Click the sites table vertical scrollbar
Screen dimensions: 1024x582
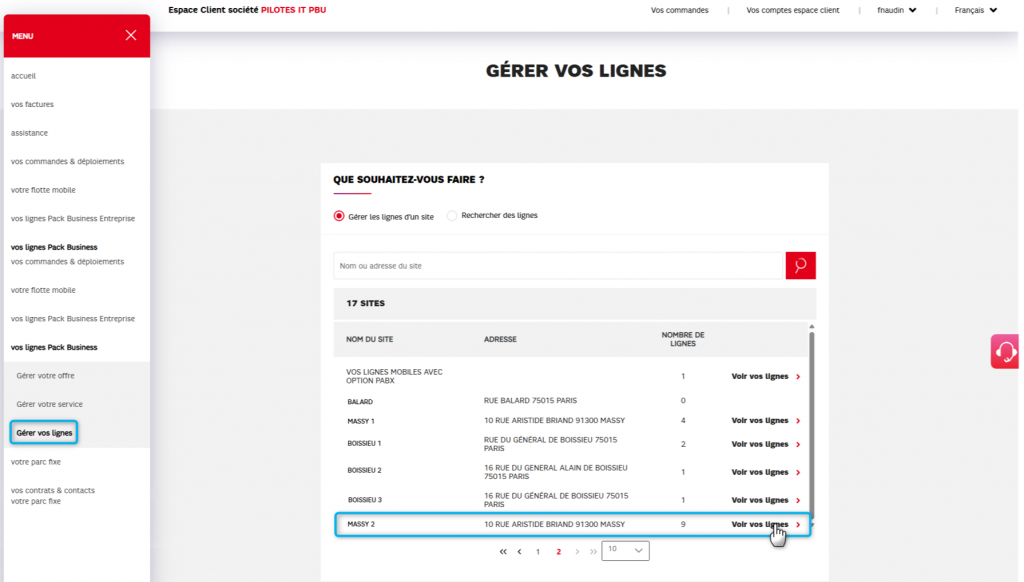pos(811,420)
